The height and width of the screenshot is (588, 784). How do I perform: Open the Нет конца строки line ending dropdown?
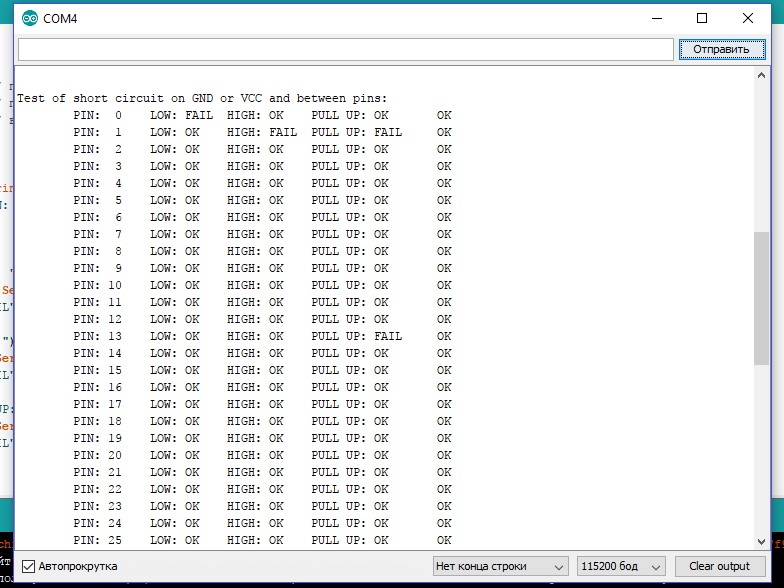(x=501, y=566)
